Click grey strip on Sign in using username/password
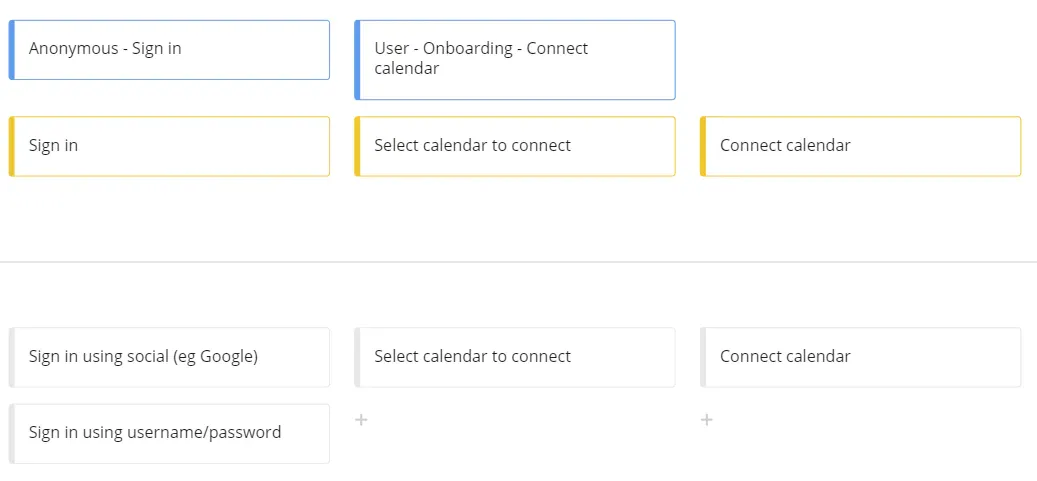 [11, 433]
